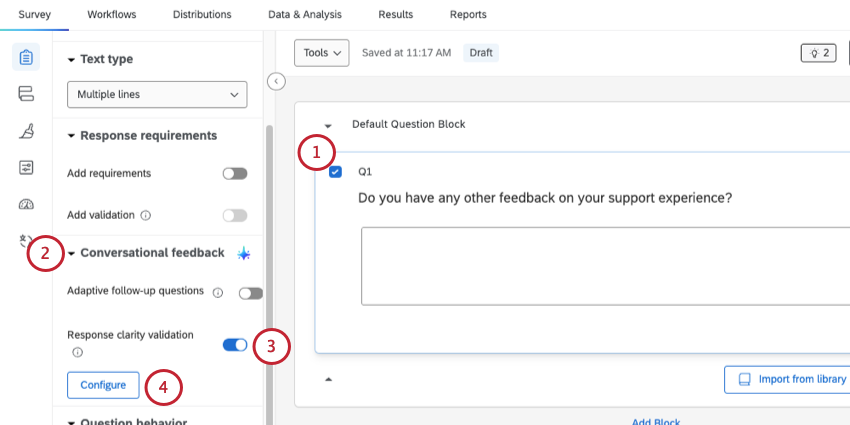
Task: Switch to the Survey tab
Action: 34,15
